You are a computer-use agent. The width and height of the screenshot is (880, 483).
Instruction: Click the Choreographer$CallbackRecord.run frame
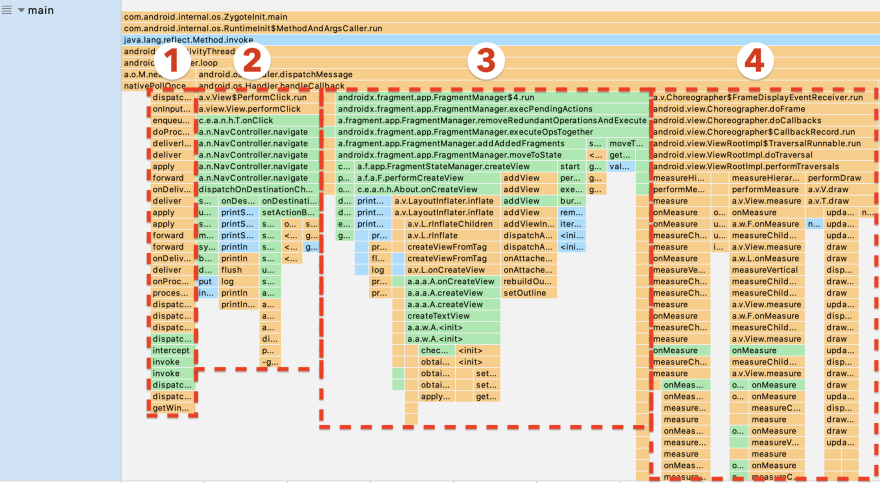pos(763,132)
